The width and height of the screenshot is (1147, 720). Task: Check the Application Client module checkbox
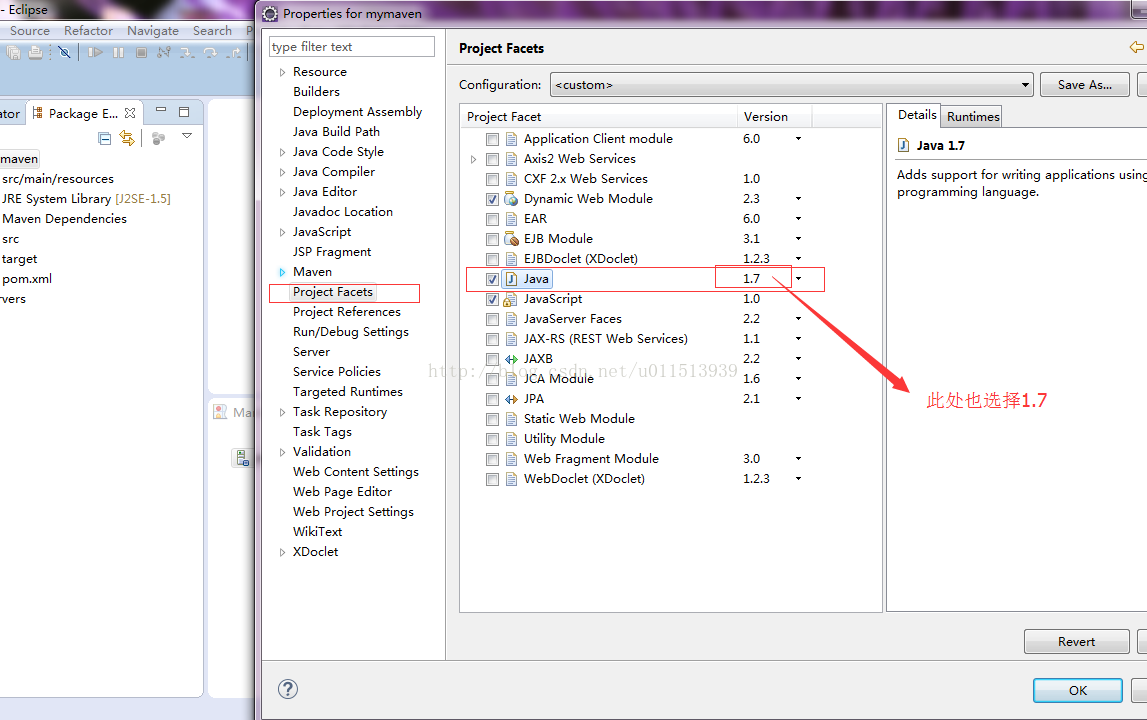click(x=492, y=139)
